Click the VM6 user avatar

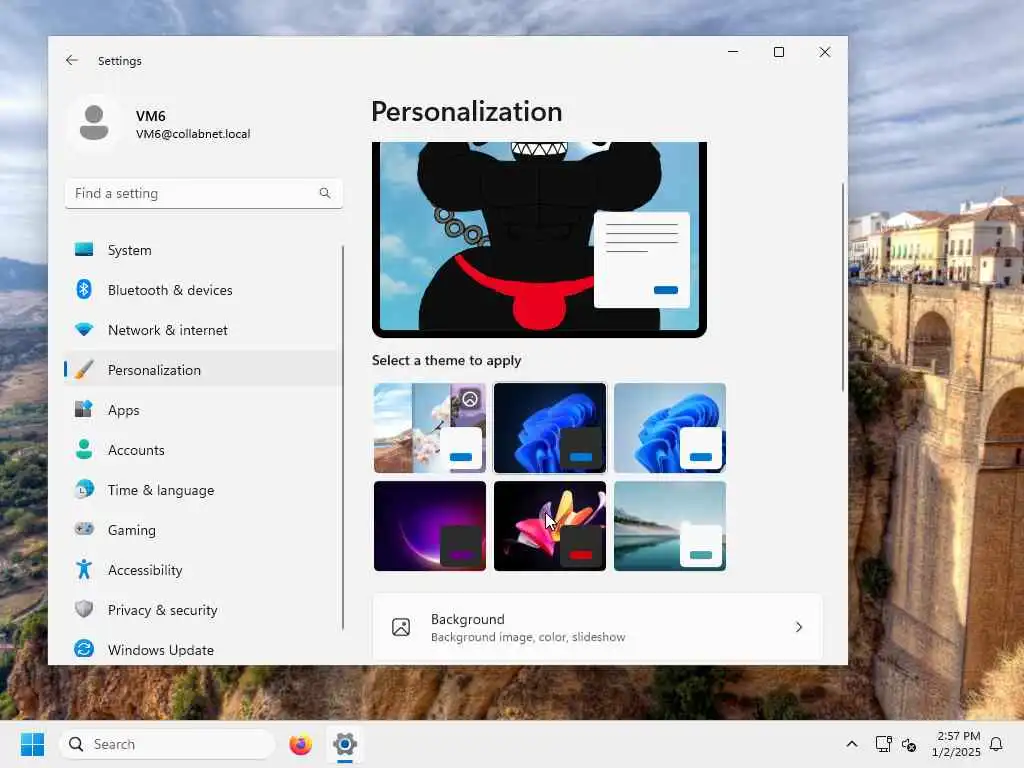tap(94, 123)
